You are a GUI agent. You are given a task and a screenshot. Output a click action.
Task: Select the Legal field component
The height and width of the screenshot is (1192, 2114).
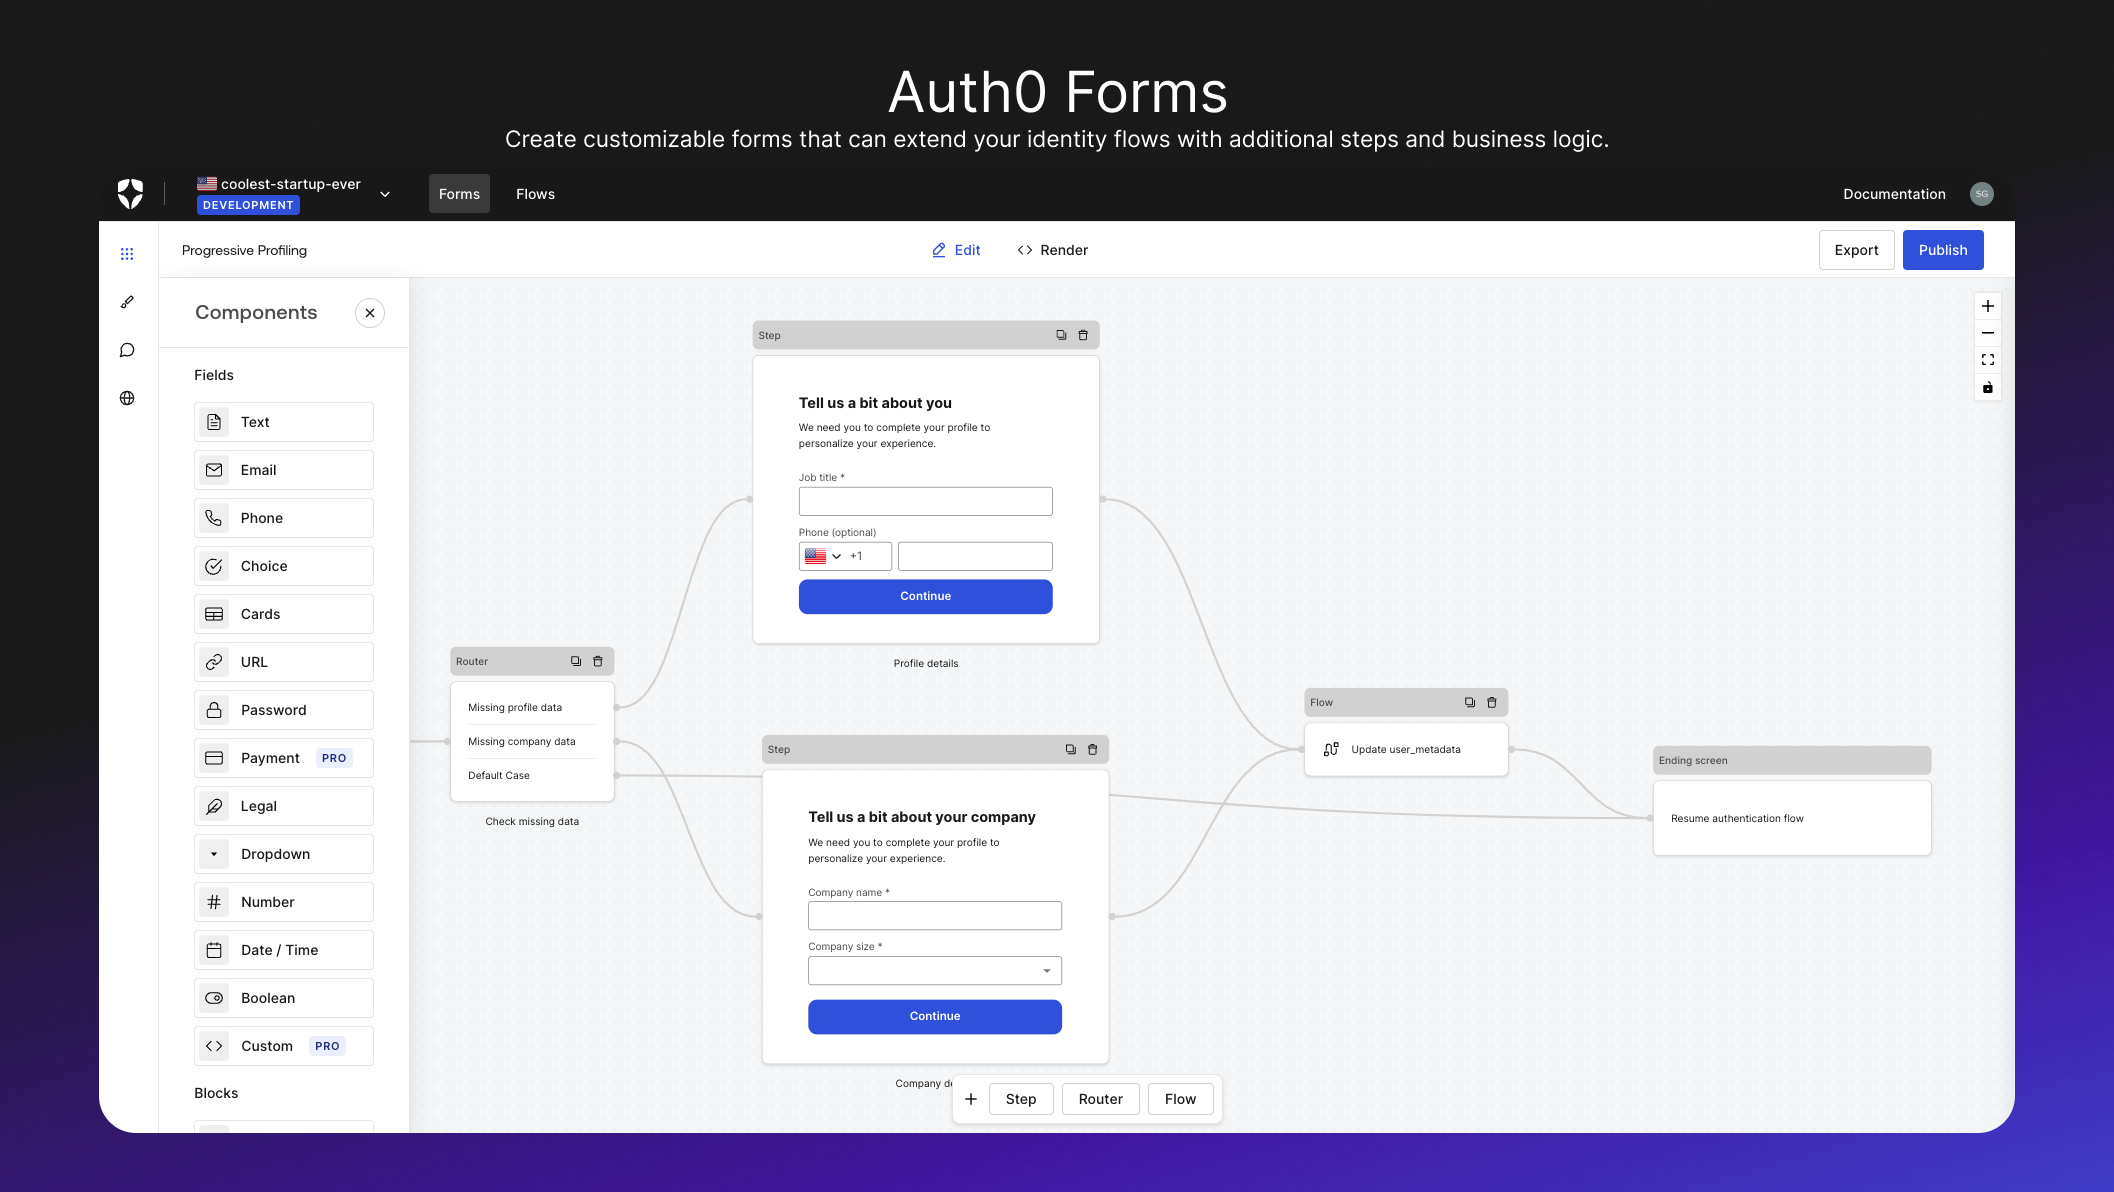pos(284,806)
